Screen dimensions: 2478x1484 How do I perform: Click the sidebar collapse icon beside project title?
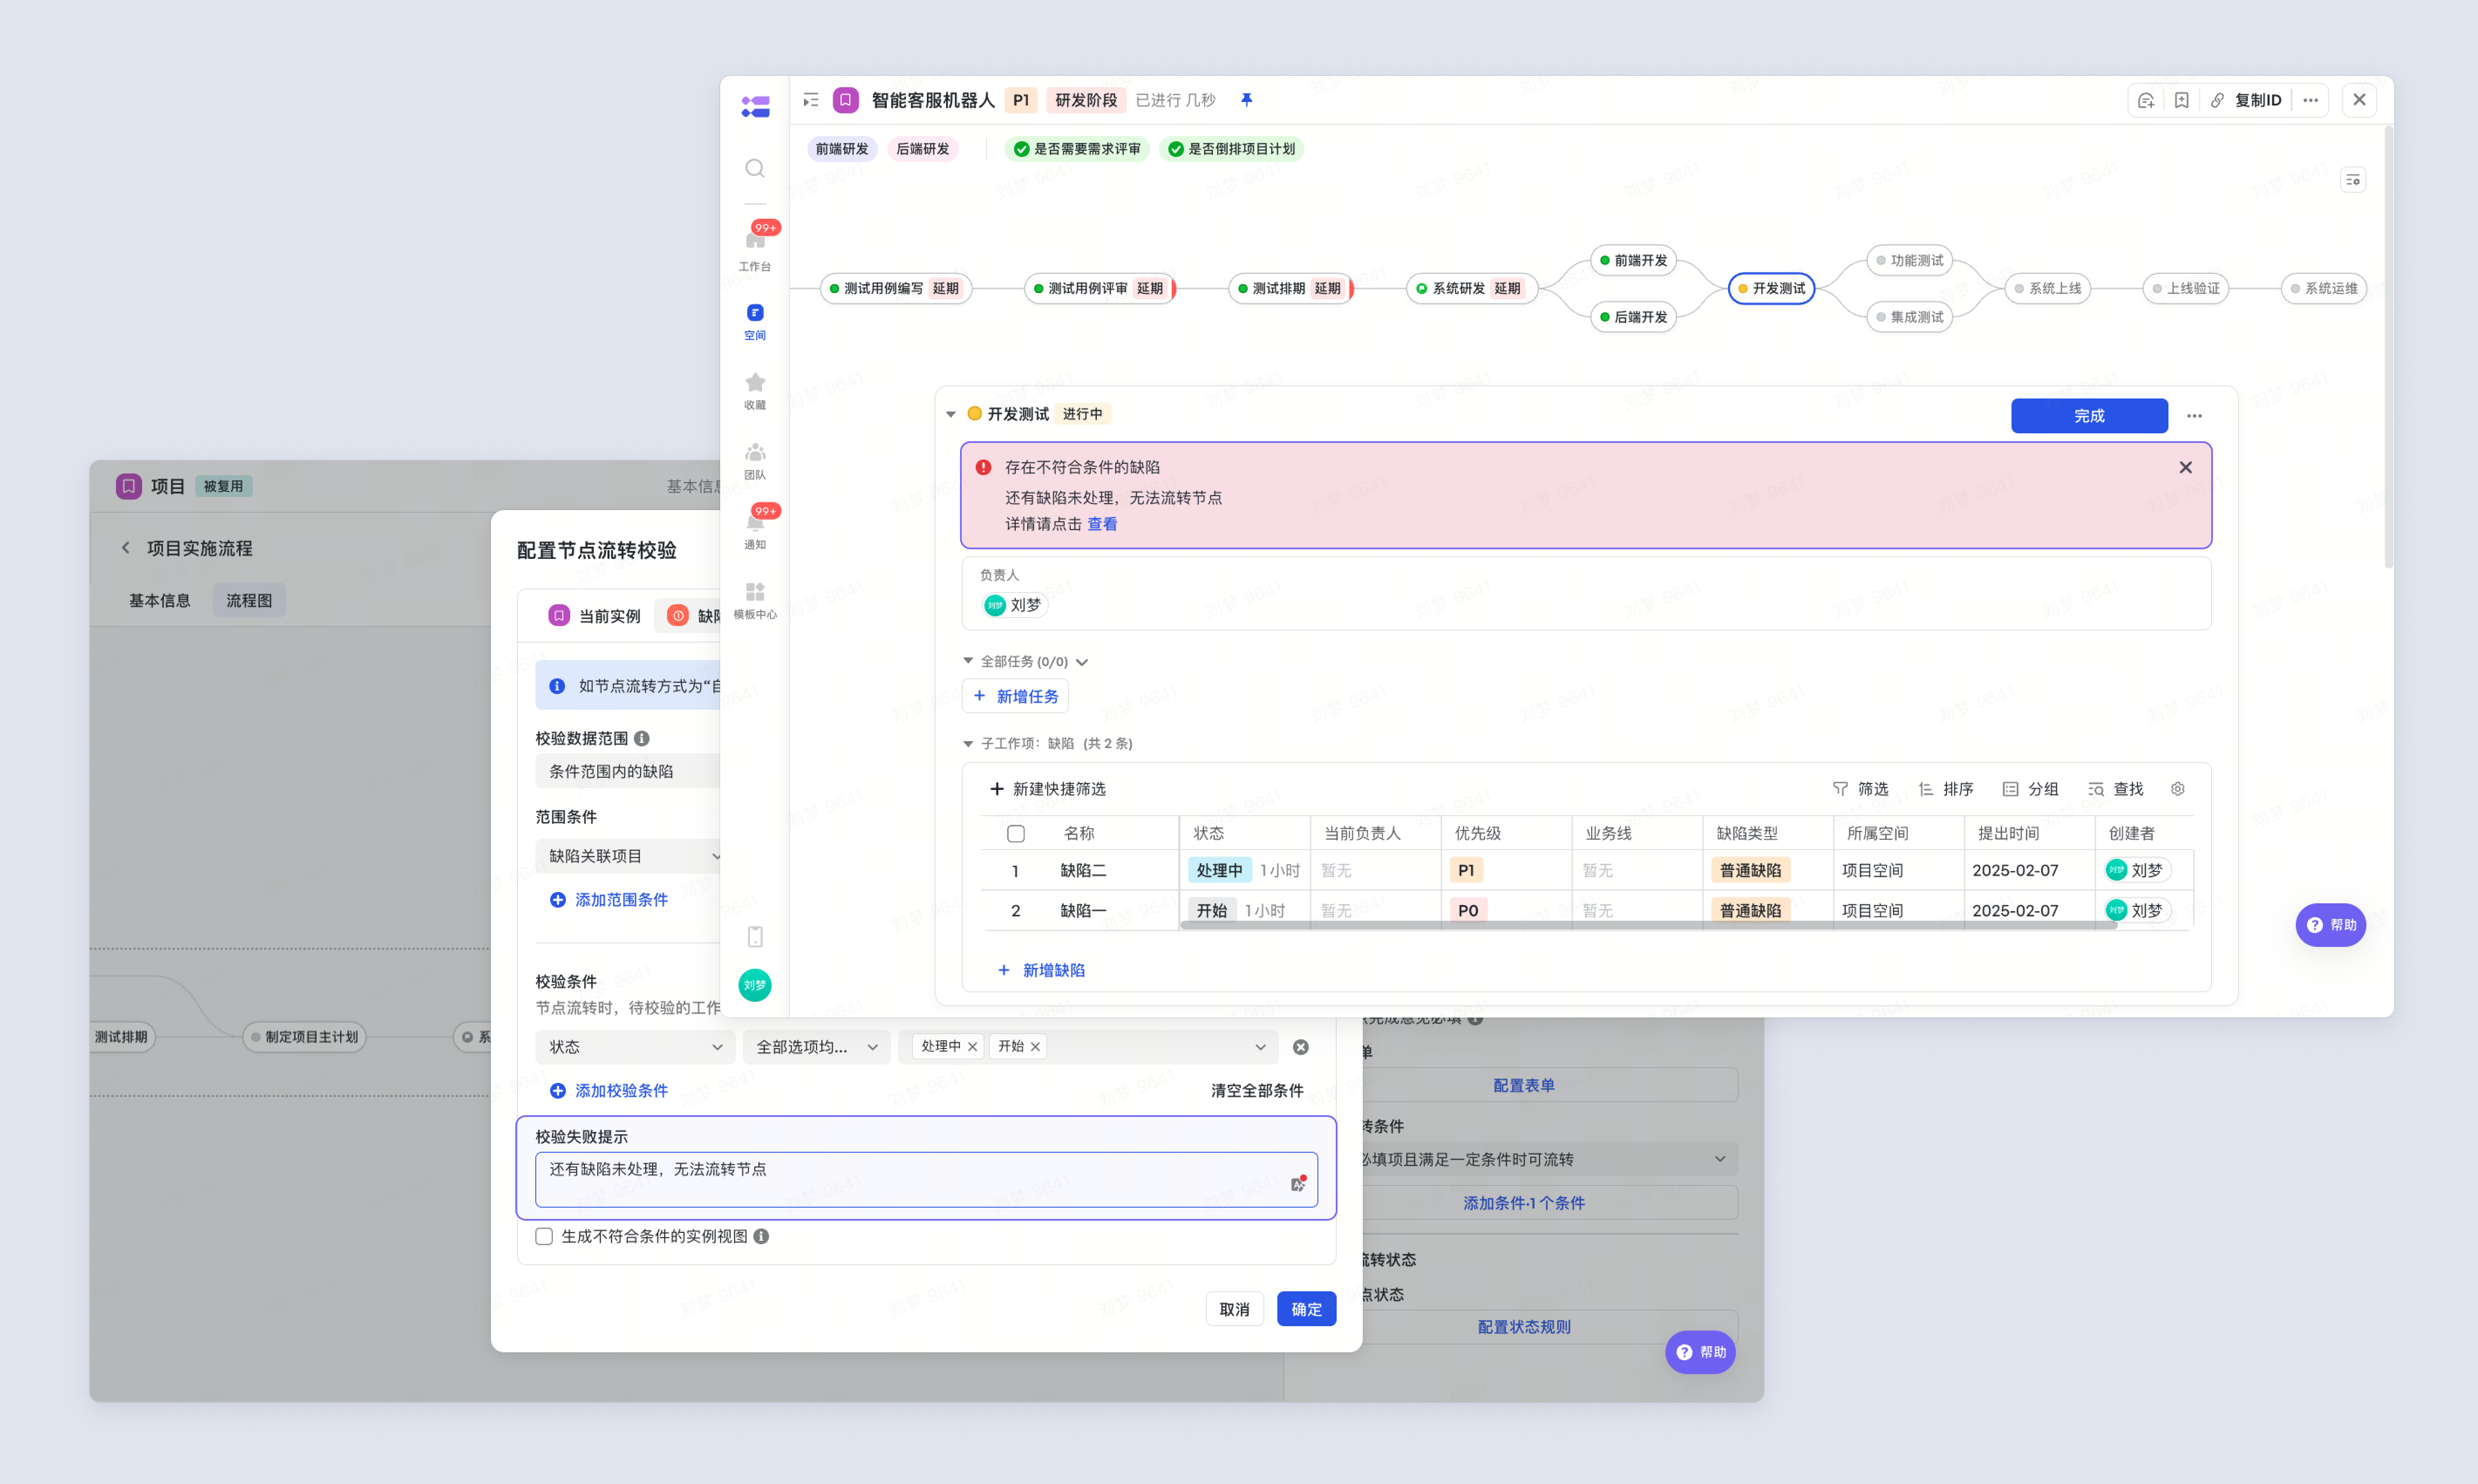pyautogui.click(x=811, y=100)
